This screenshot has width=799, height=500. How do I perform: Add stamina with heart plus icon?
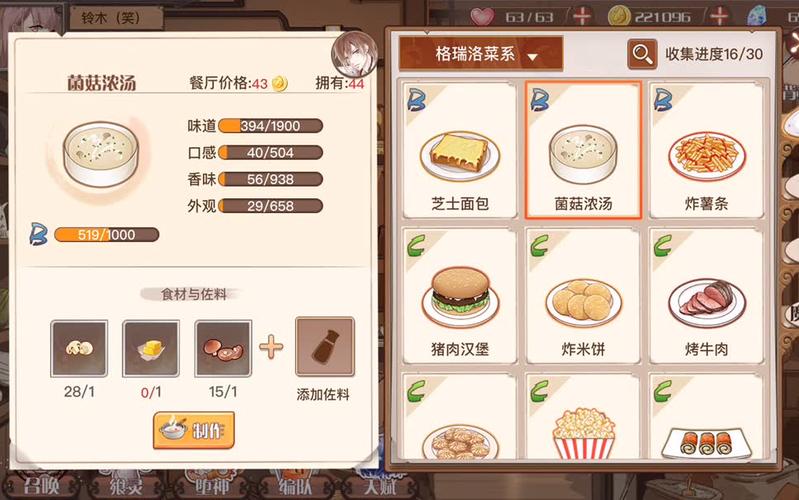[x=582, y=16]
